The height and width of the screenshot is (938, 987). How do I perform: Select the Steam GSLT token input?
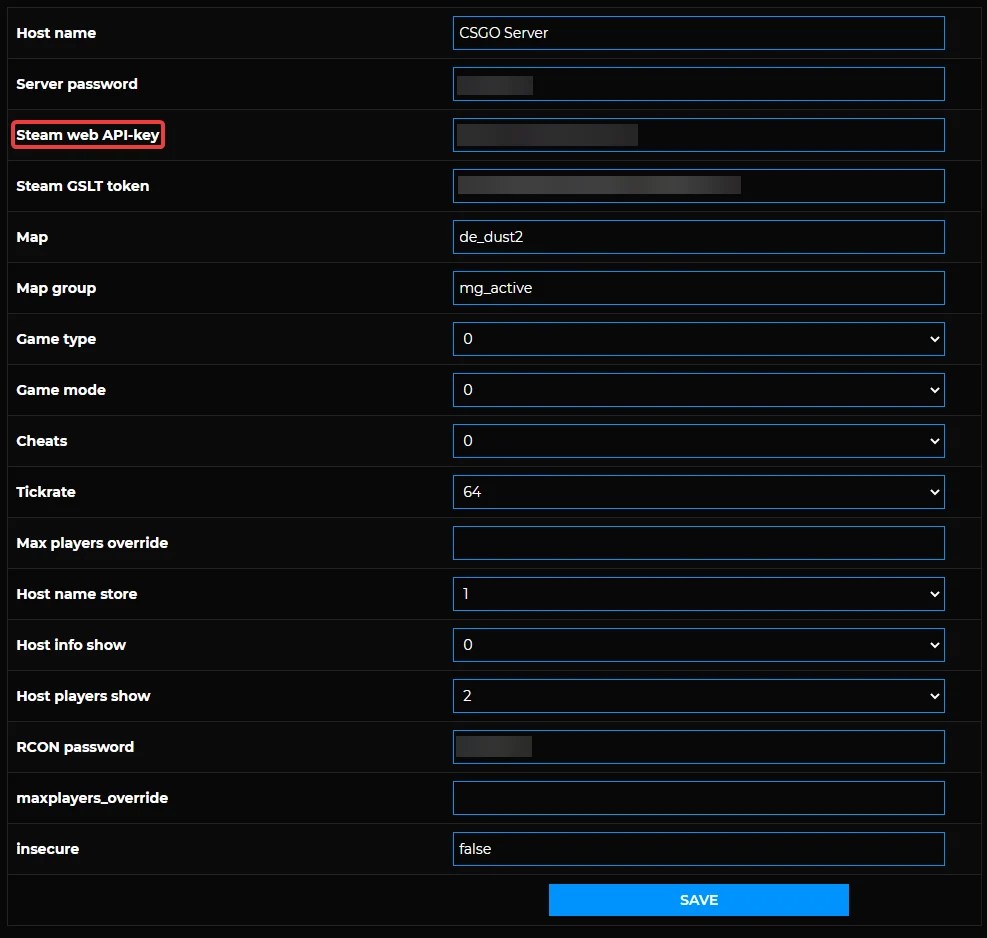698,185
